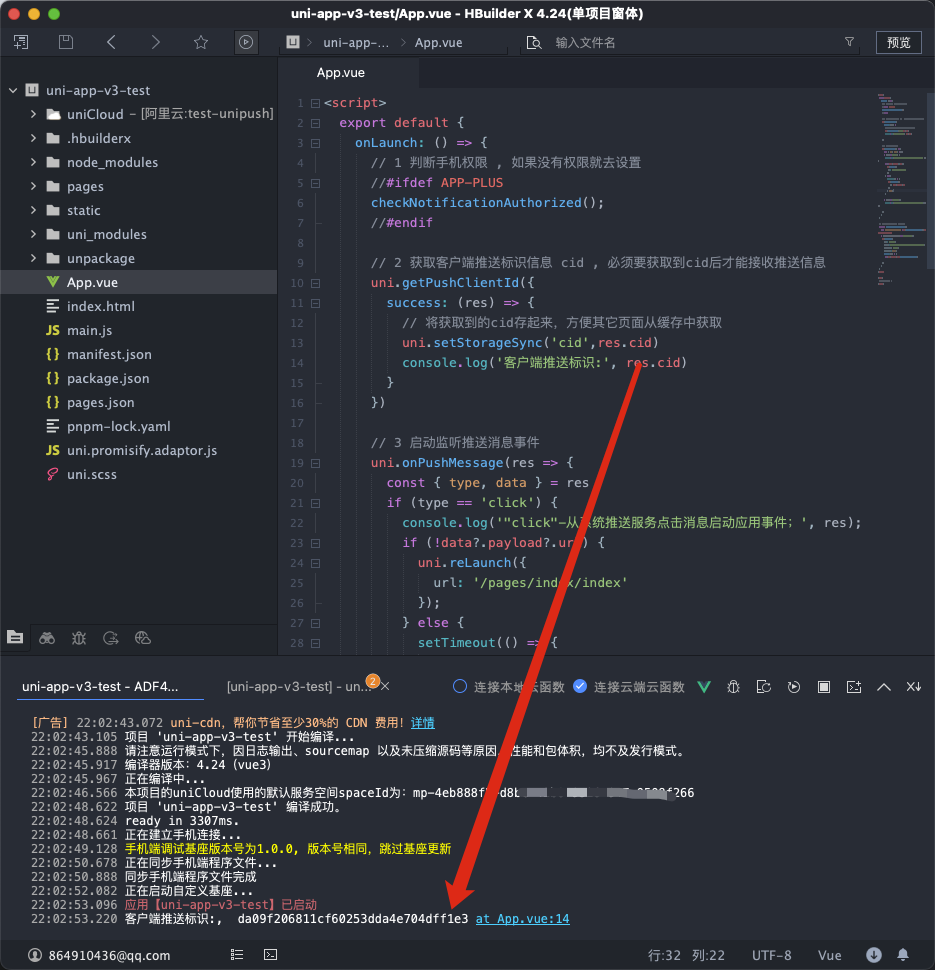Select App.vue in the file tree
935x970 pixels.
pos(139,282)
